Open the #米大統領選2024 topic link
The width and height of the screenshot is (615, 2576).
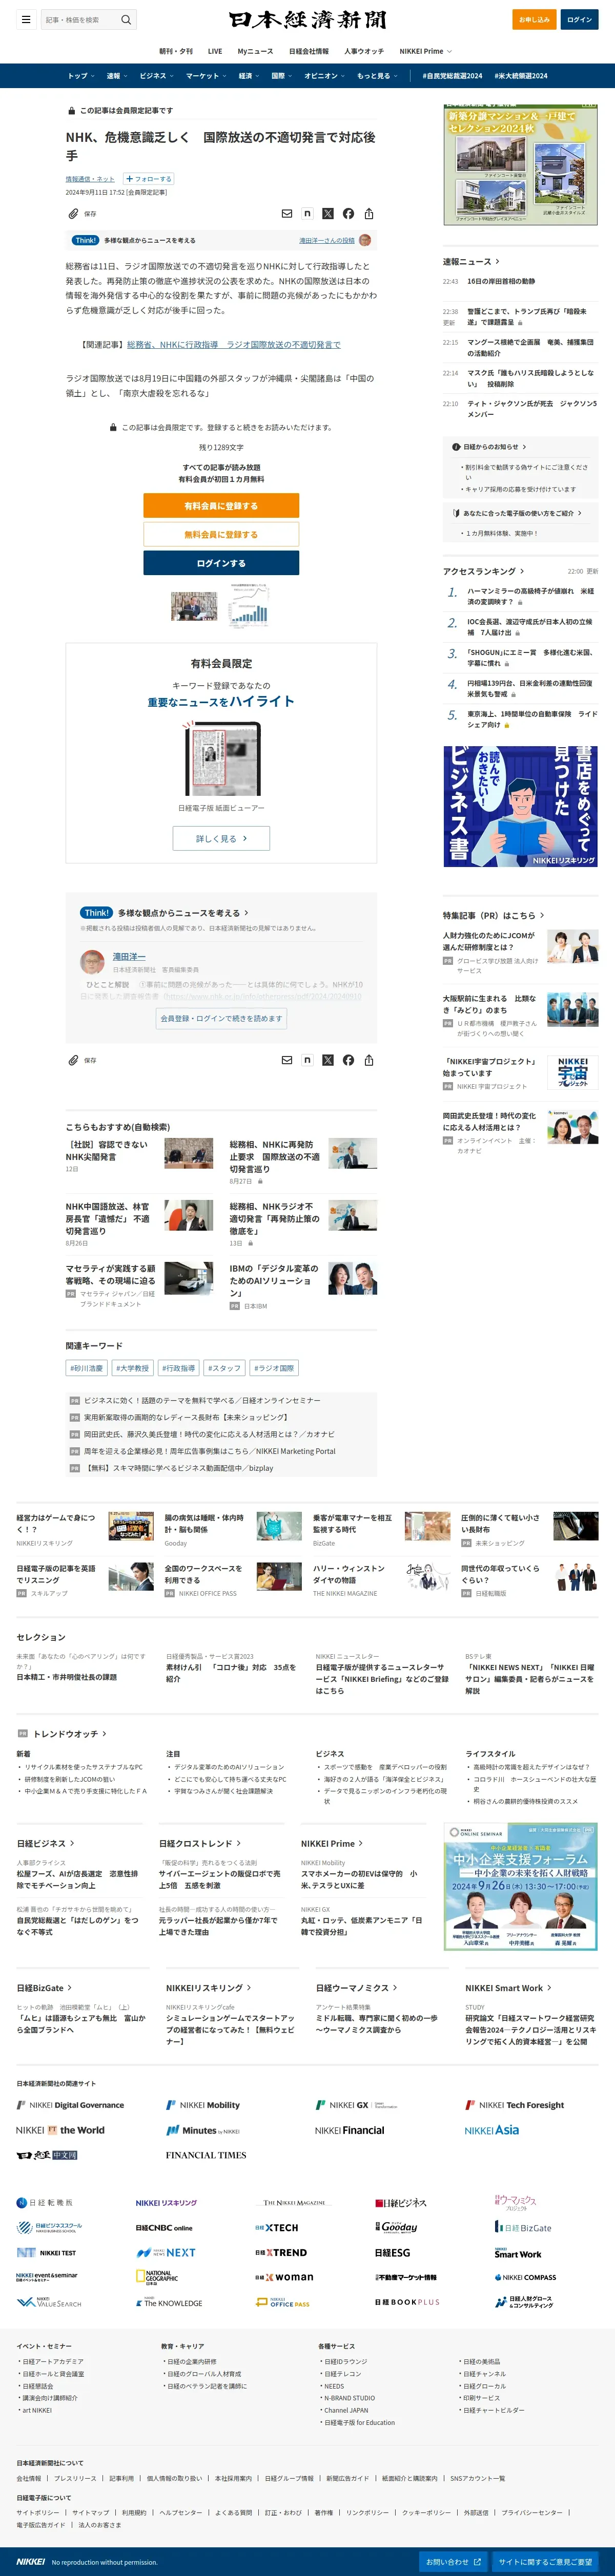521,76
